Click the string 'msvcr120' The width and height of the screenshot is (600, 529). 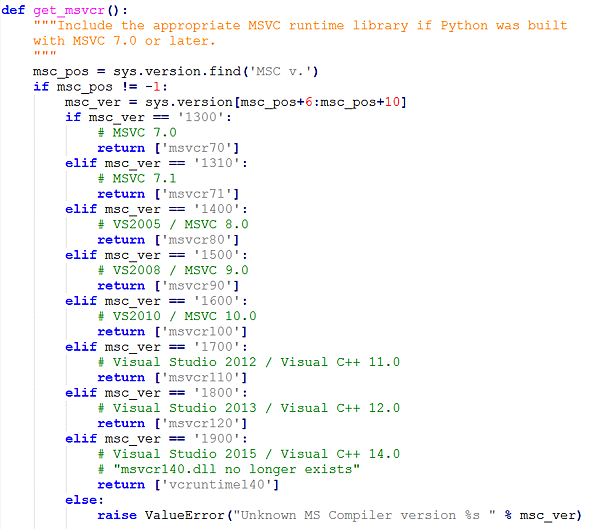[x=201, y=423]
